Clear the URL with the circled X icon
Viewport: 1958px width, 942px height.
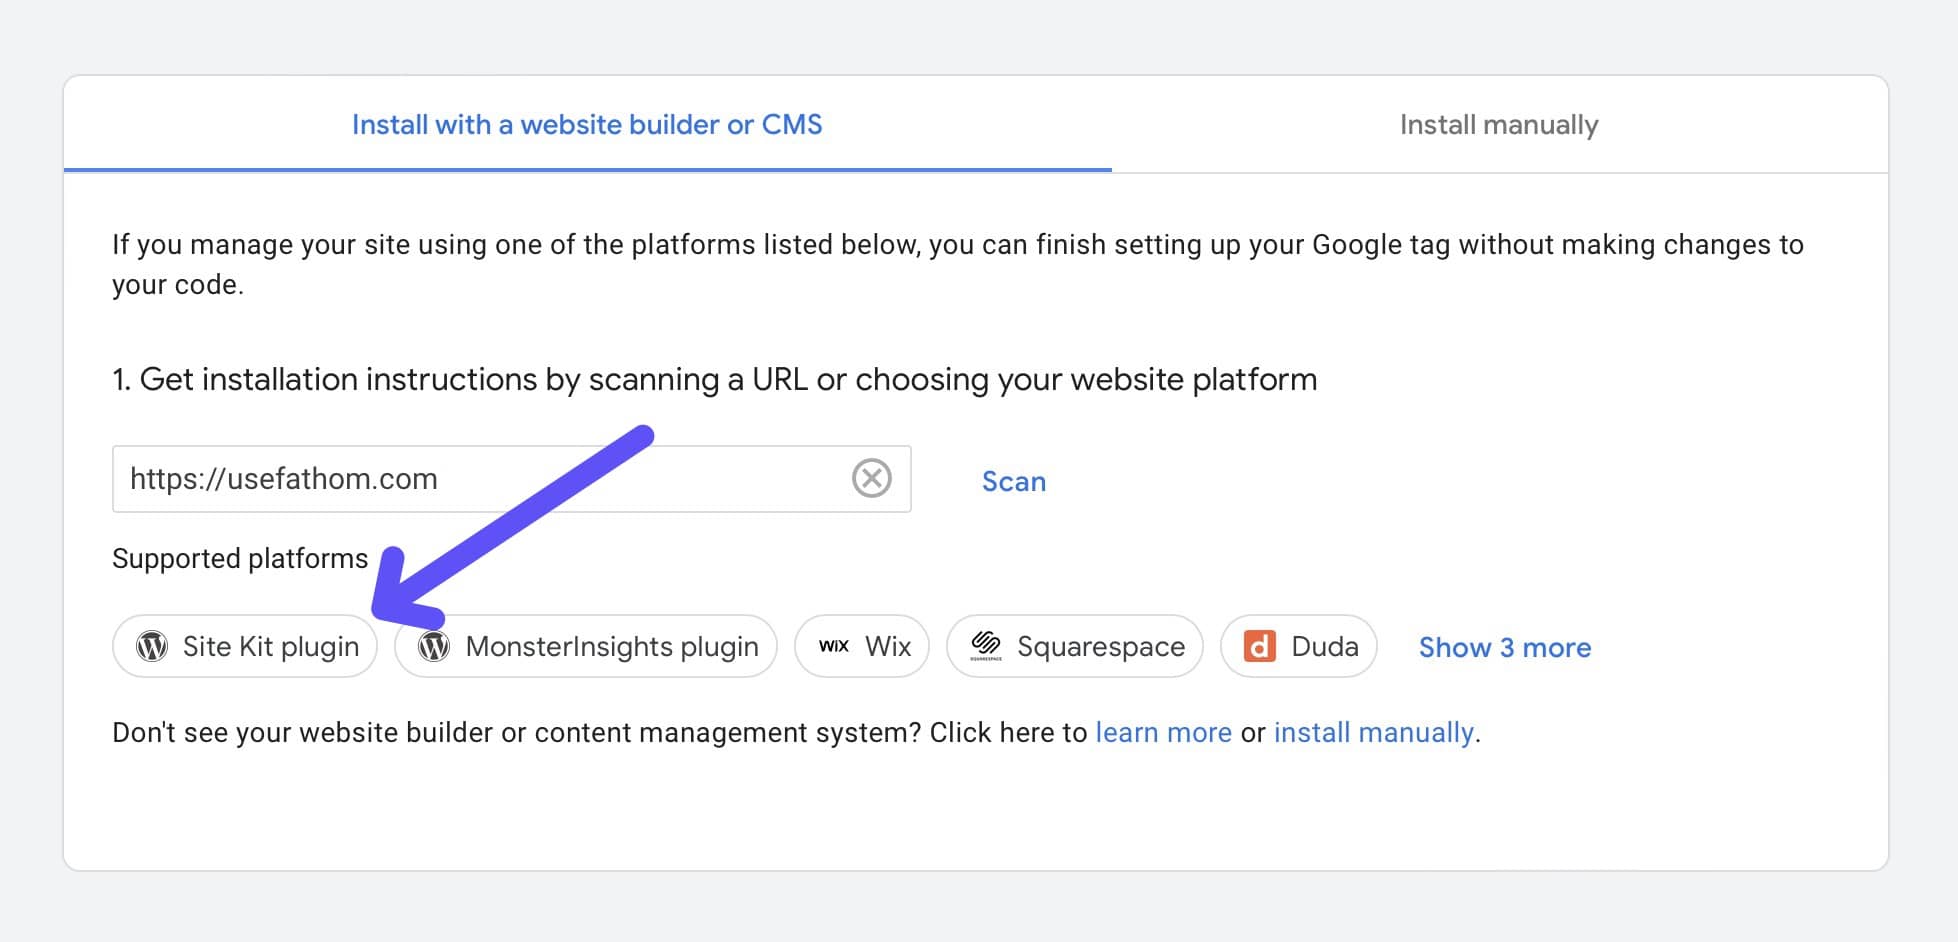(x=870, y=478)
